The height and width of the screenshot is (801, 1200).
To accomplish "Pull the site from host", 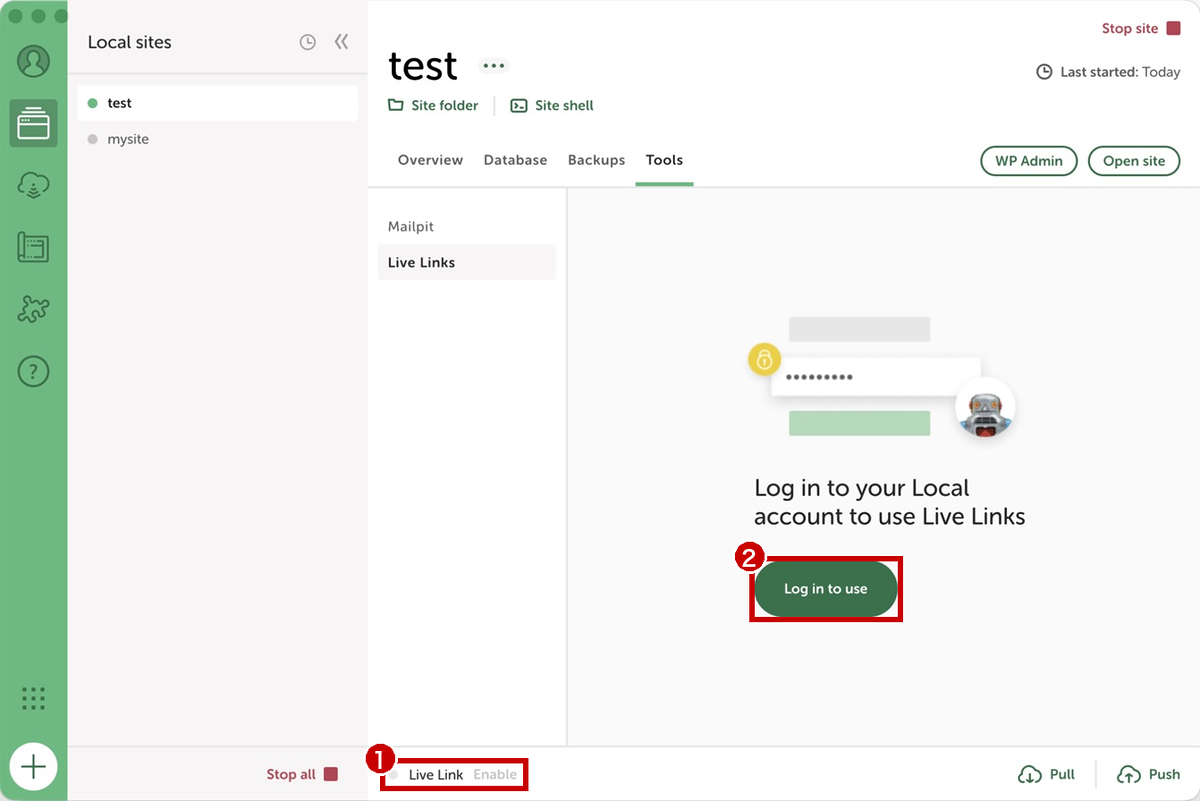I will point(1046,775).
